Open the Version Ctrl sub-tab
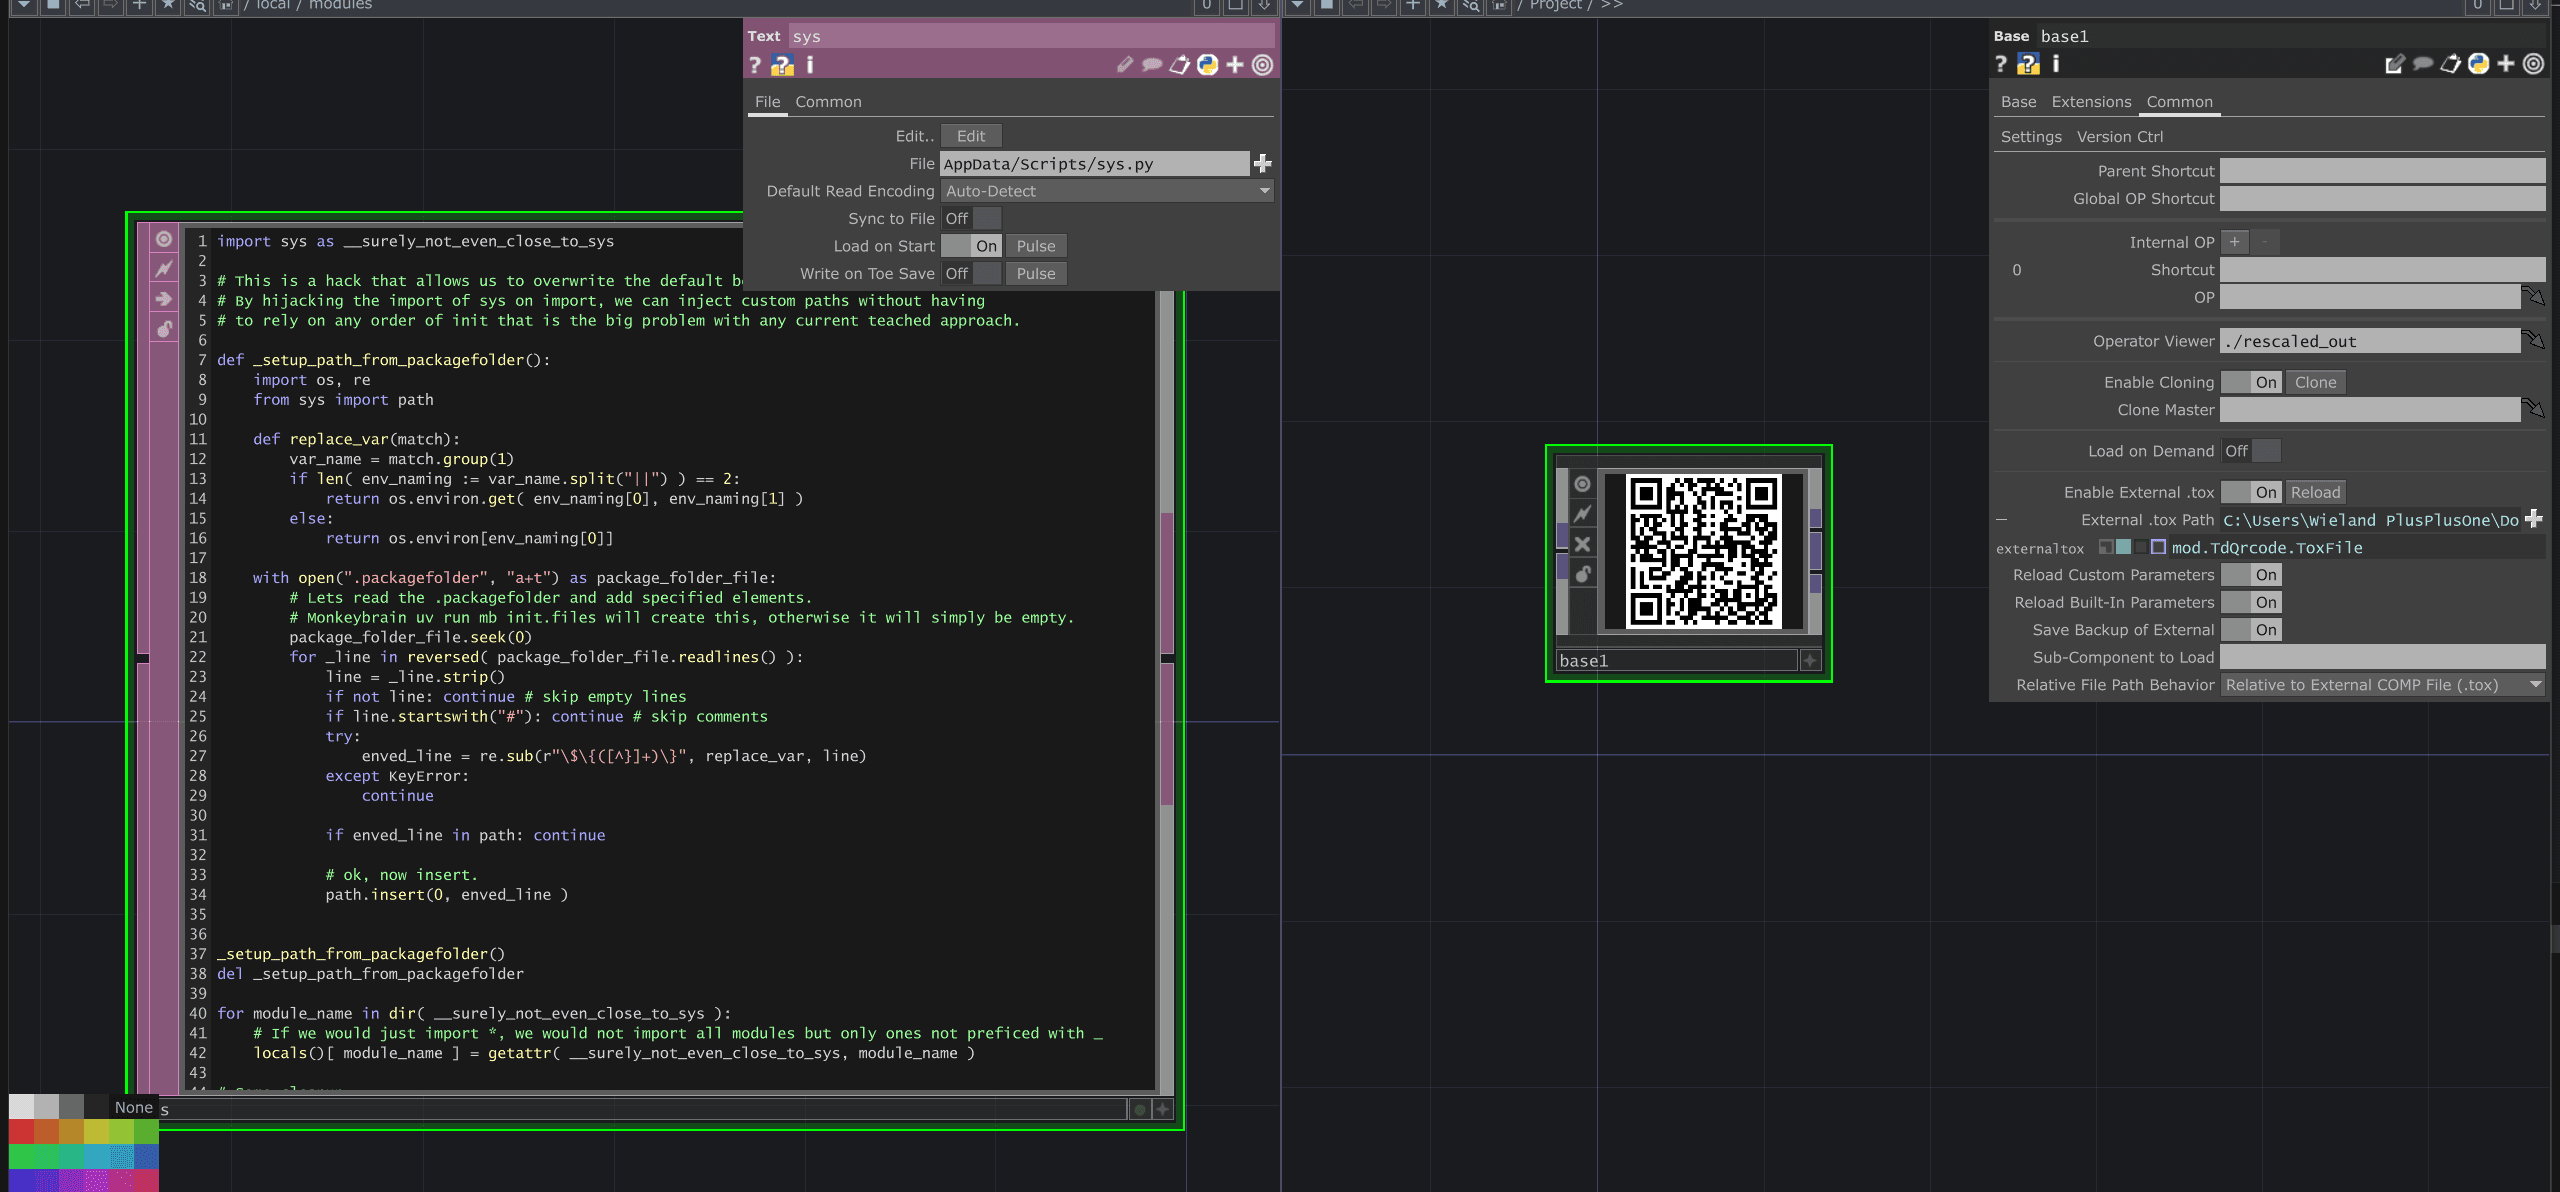 pos(2119,137)
